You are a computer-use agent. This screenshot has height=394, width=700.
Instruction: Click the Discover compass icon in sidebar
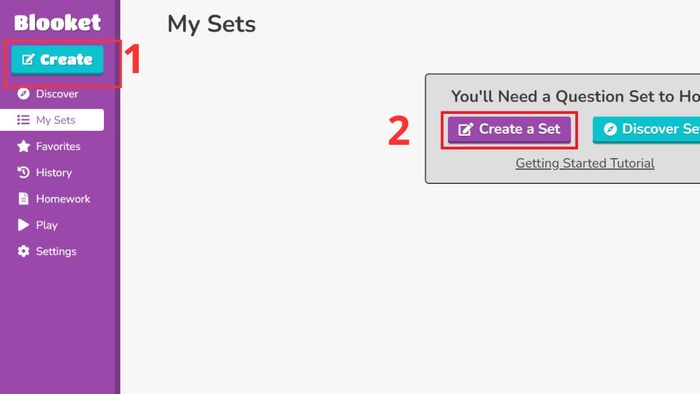[x=23, y=94]
